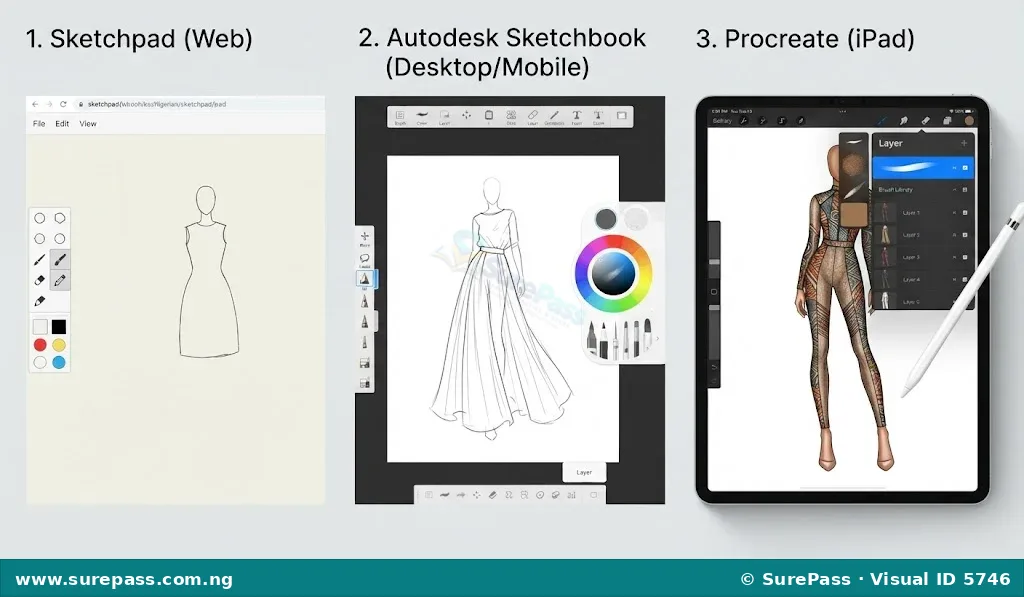Expand the brush palette arrow beside the pencils

pyautogui.click(x=657, y=338)
